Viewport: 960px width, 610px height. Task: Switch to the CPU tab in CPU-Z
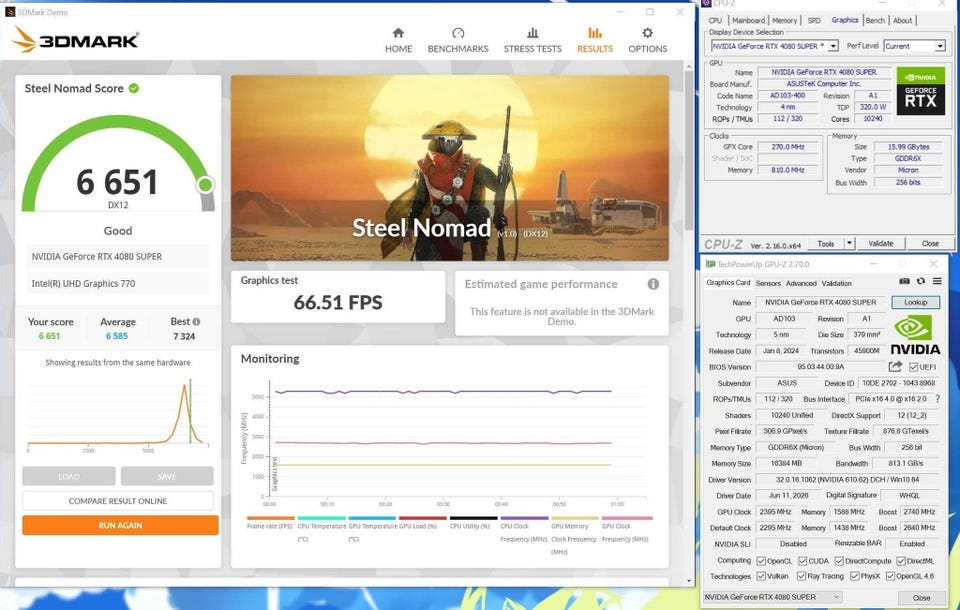(715, 20)
